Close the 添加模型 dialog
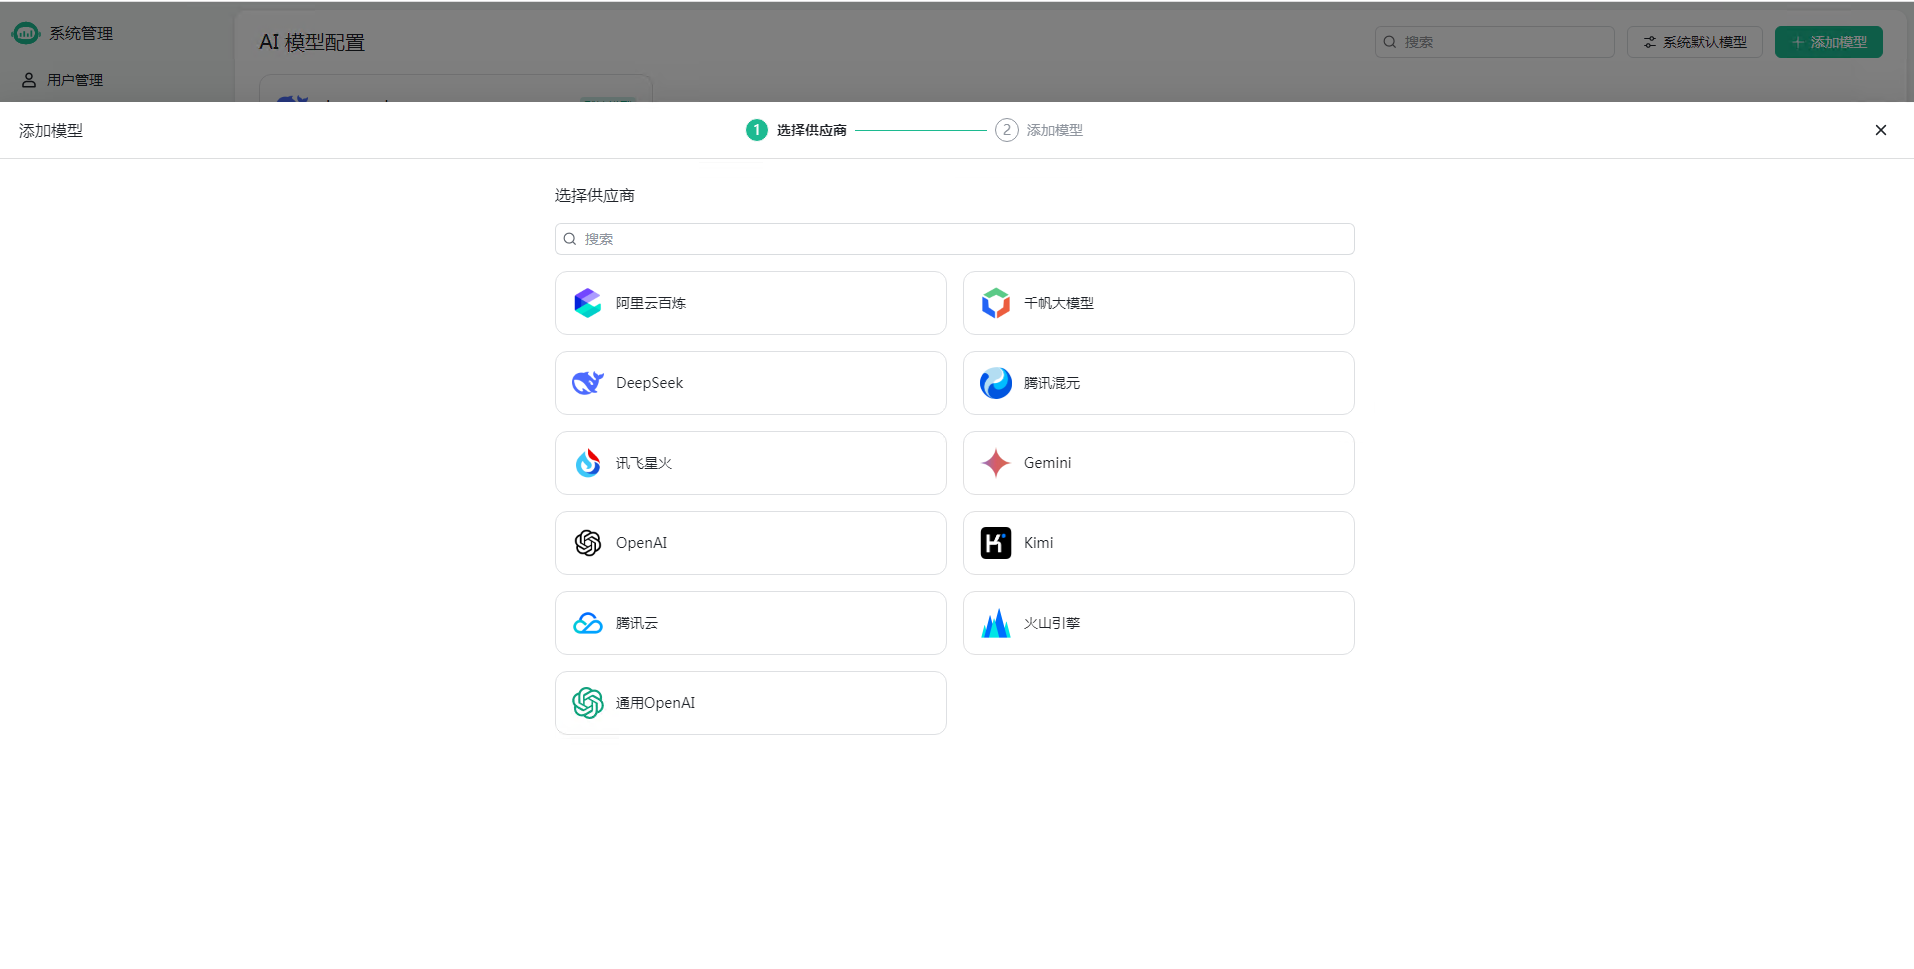1914x969 pixels. point(1880,130)
